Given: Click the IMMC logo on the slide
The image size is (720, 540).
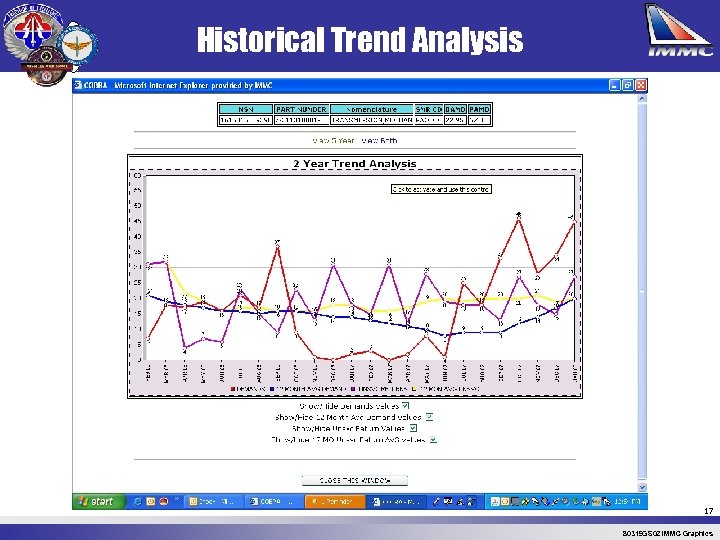Looking at the screenshot, I should 679,30.
